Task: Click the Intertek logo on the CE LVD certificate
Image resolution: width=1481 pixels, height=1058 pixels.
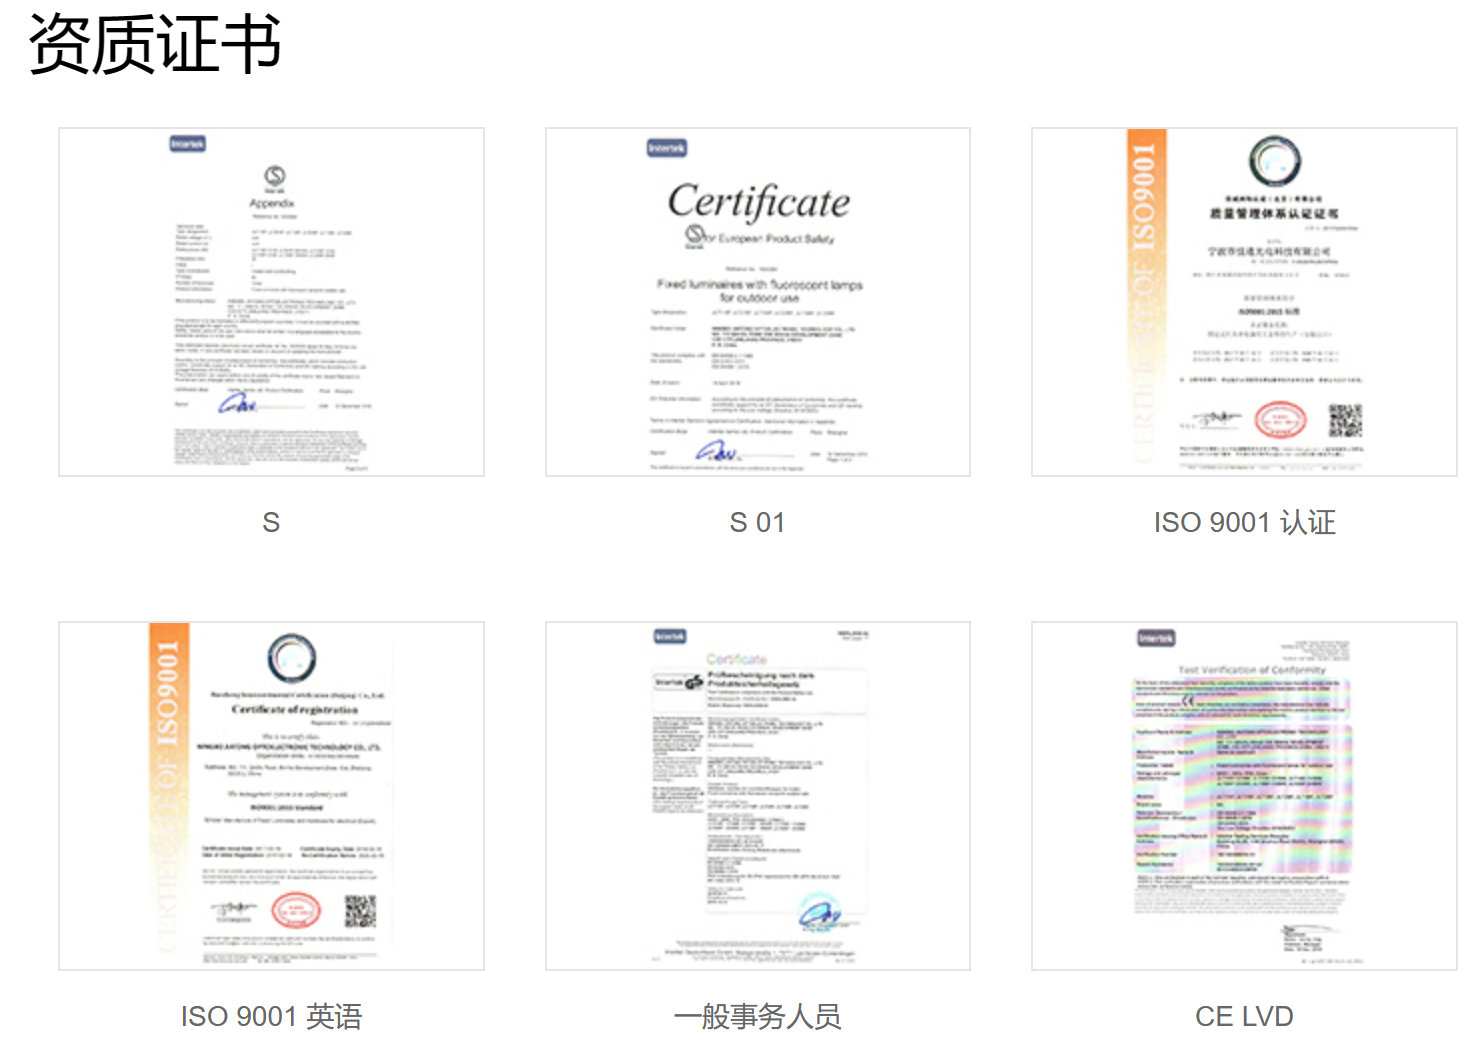Action: pyautogui.click(x=1156, y=638)
